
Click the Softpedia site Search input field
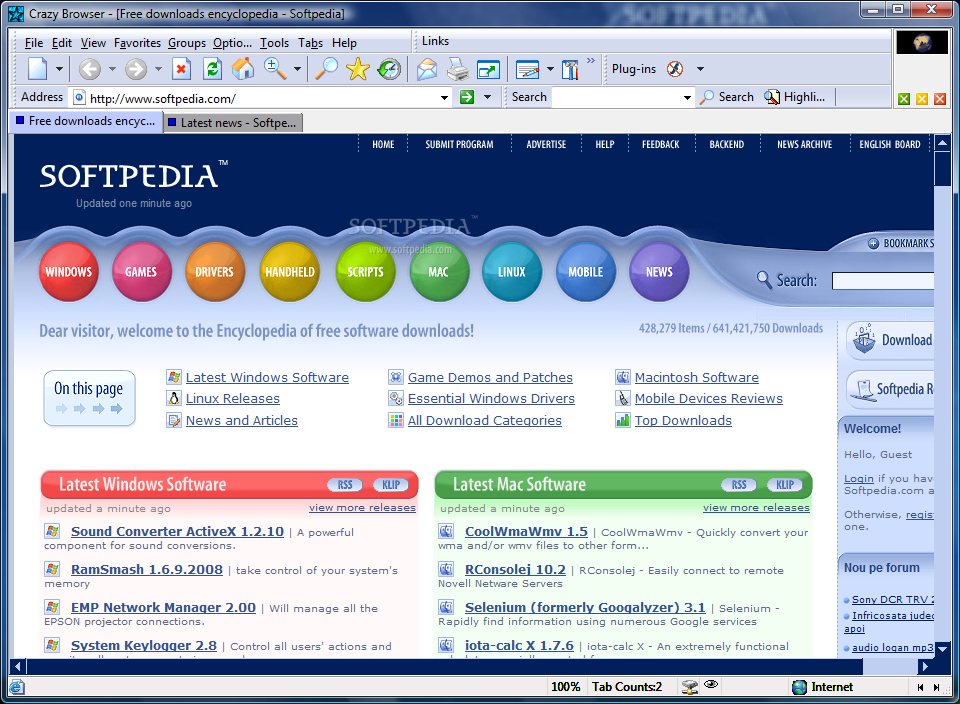pyautogui.click(x=883, y=281)
